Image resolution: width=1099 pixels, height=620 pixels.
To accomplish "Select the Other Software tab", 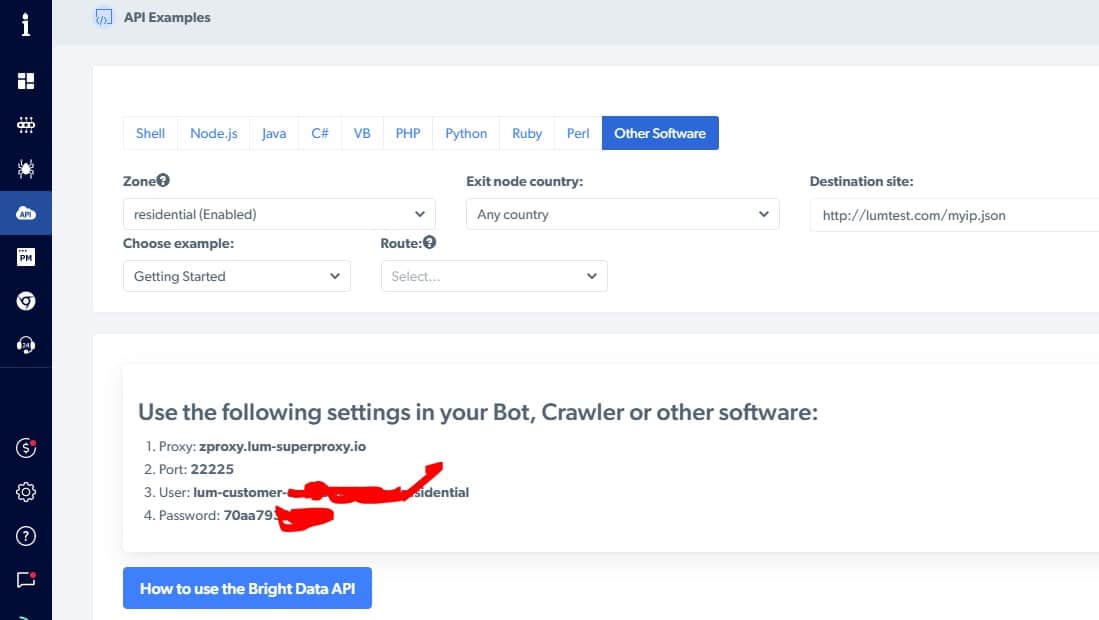I will coord(660,133).
